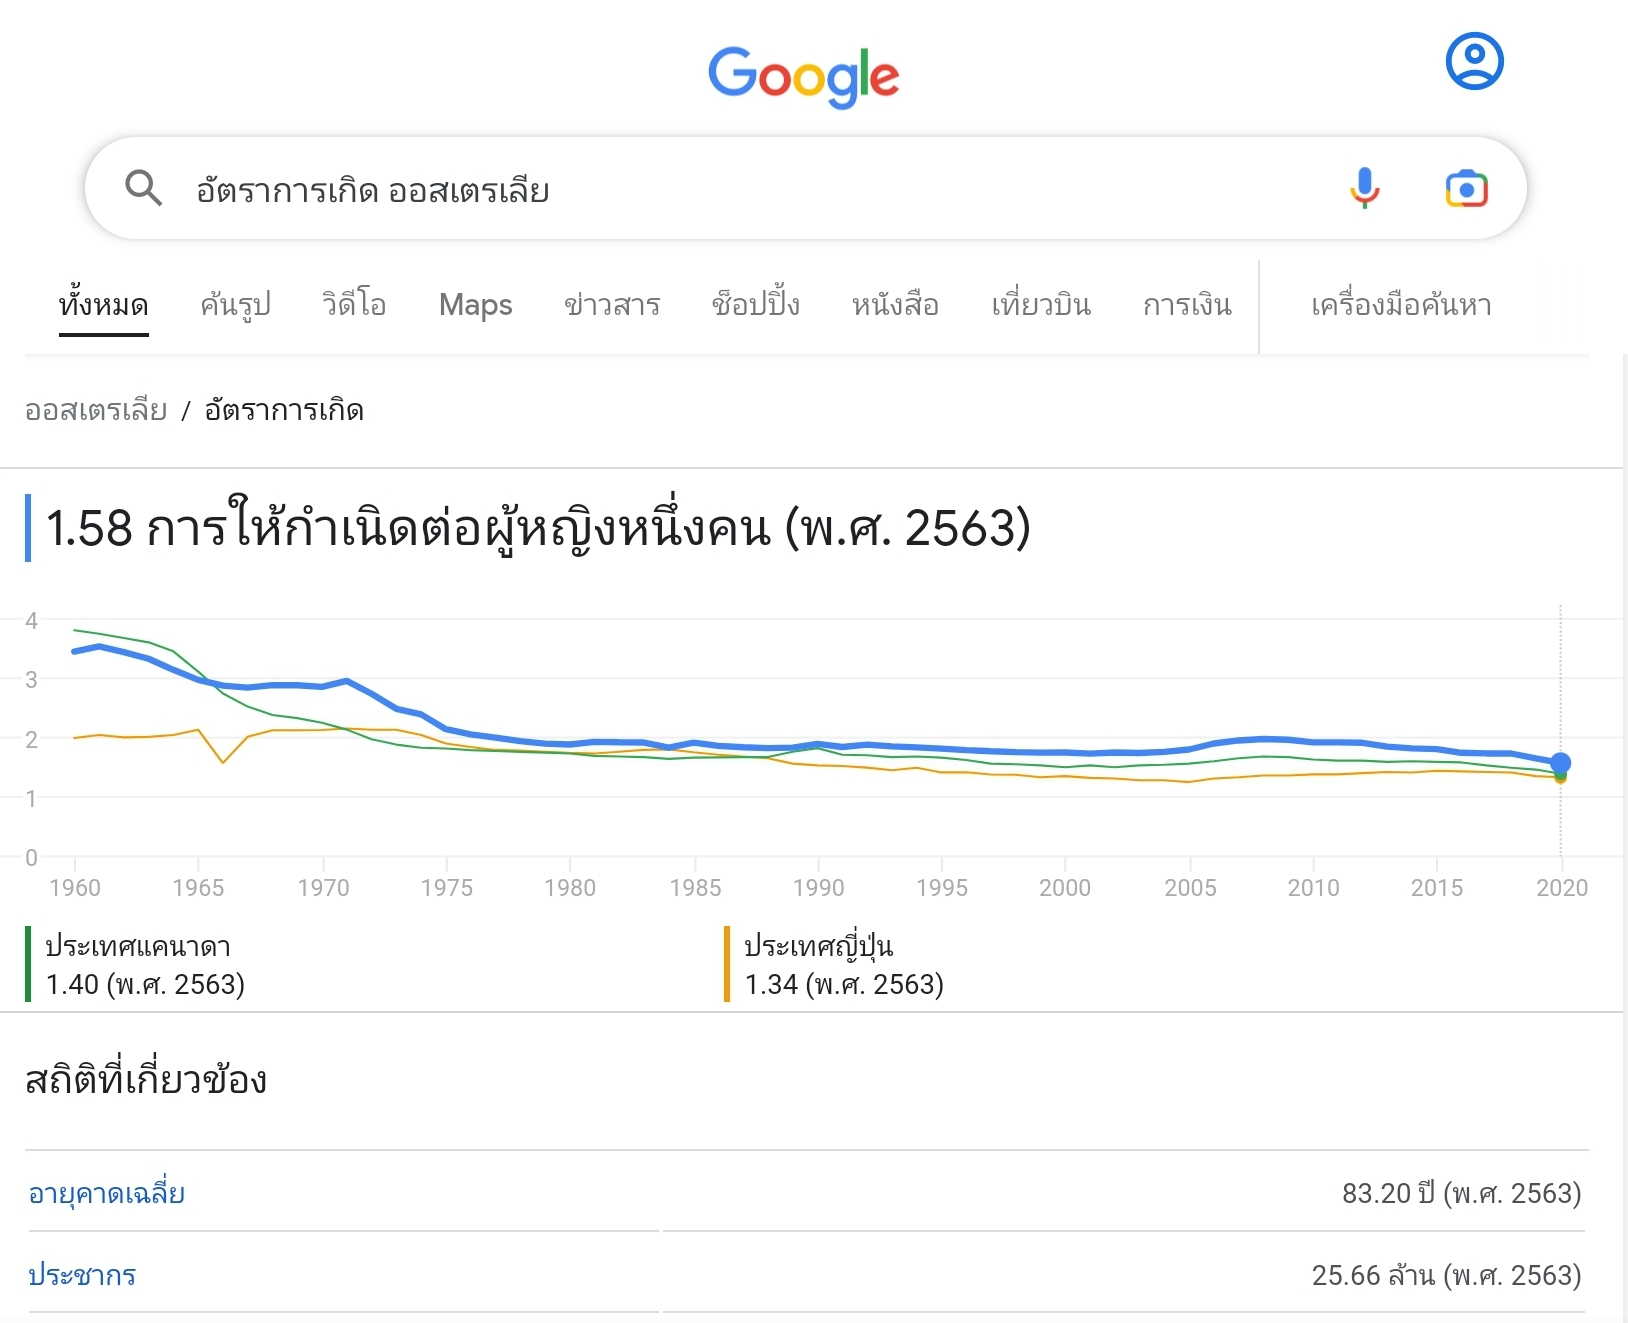Switch to the หนังสือ books tab
Image resolution: width=1628 pixels, height=1323 pixels.
point(895,305)
